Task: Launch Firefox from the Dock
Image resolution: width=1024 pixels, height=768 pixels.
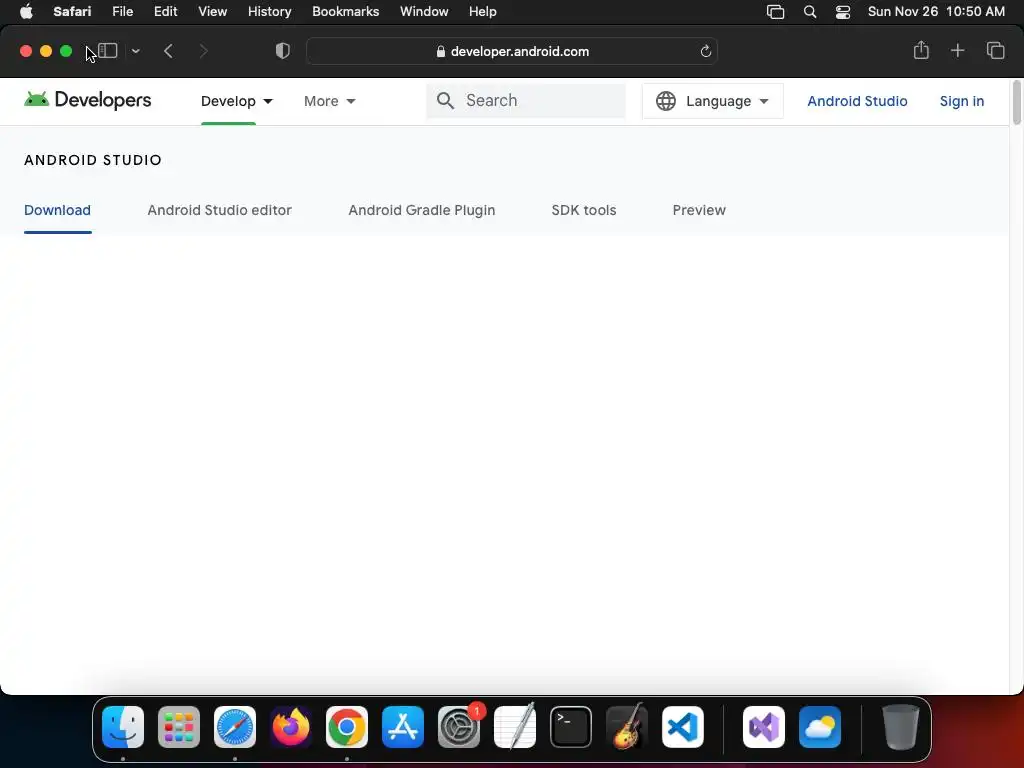Action: 291,727
